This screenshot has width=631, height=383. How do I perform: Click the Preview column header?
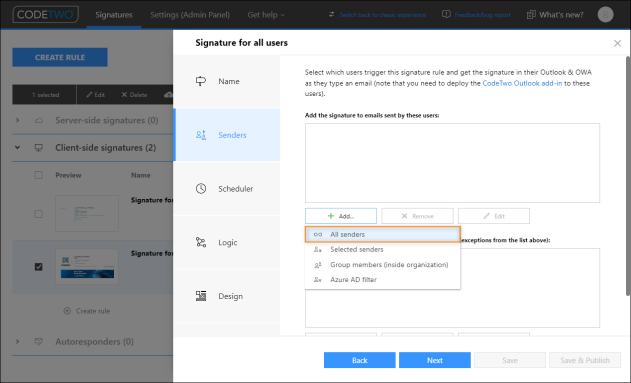68,175
